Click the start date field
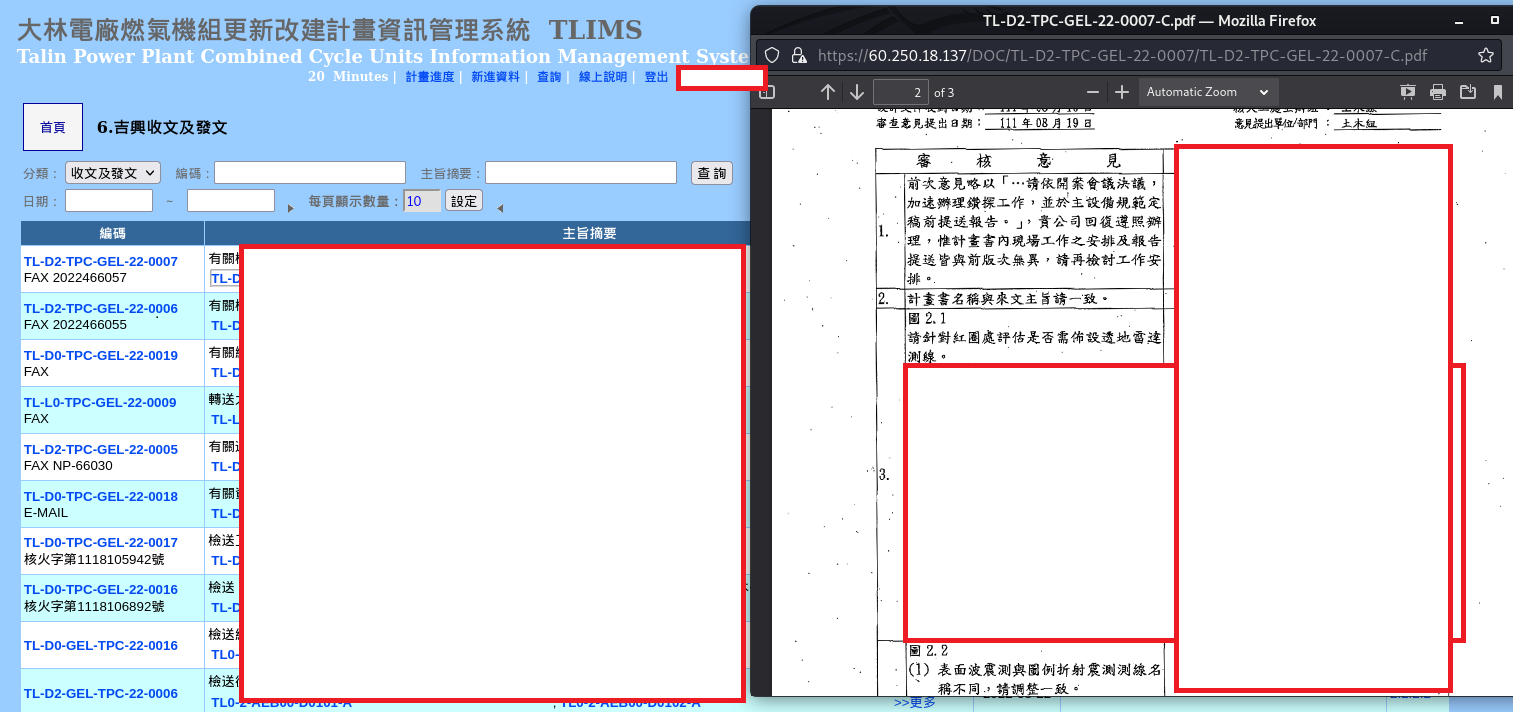 click(109, 201)
